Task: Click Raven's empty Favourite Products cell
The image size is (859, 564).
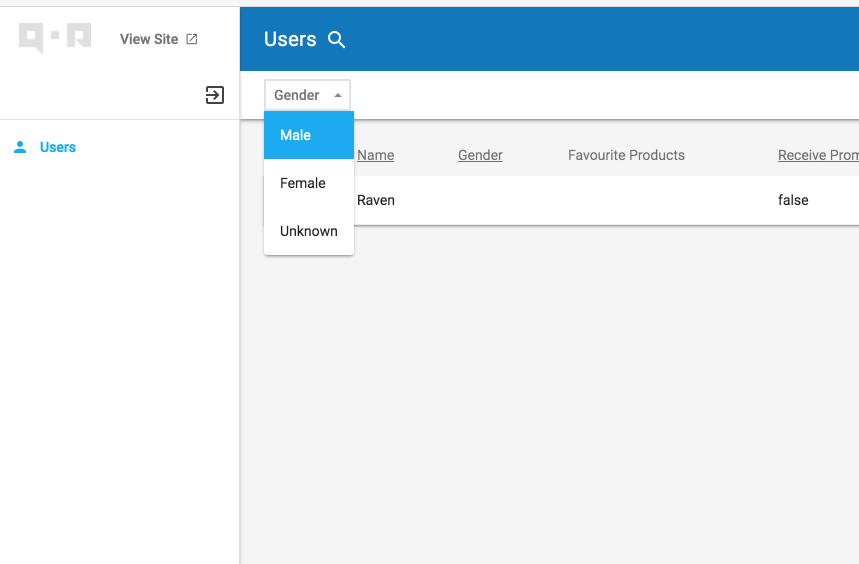Action: (x=626, y=200)
